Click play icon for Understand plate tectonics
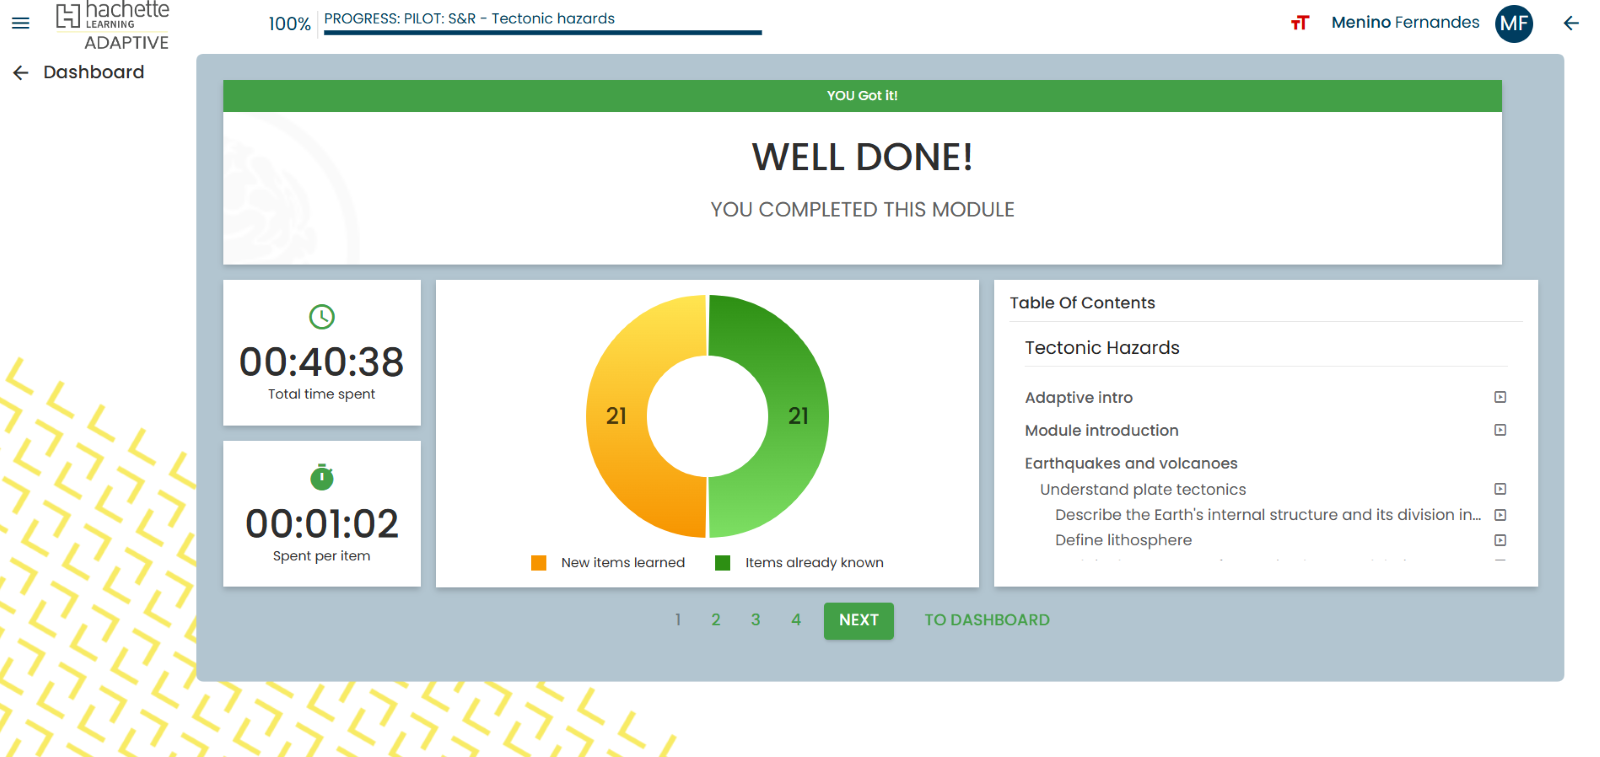 click(1500, 489)
